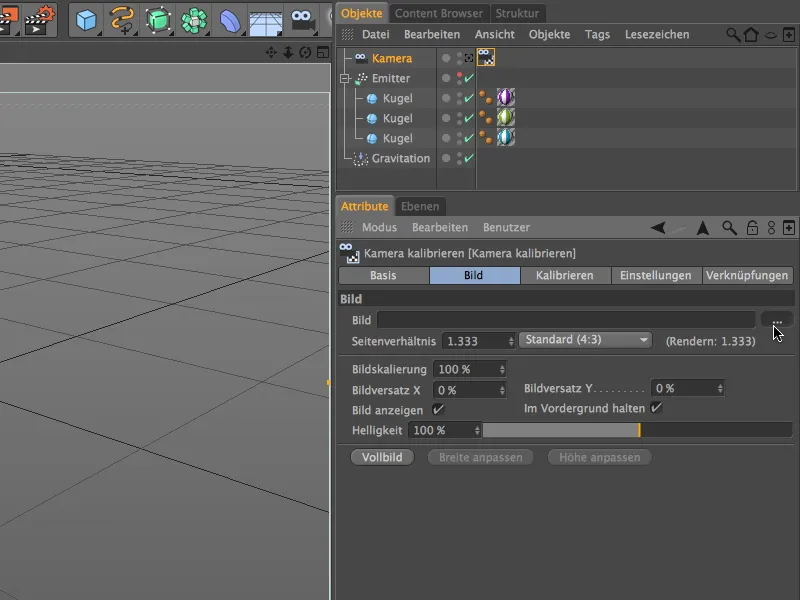Click the Höhe anpassen button
Viewport: 800px width, 600px height.
pyautogui.click(x=599, y=457)
